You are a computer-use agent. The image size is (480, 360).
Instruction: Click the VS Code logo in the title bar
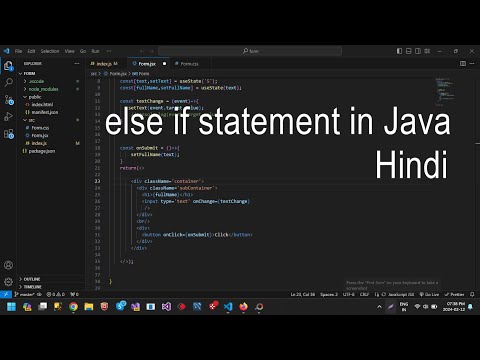[x=6, y=51]
